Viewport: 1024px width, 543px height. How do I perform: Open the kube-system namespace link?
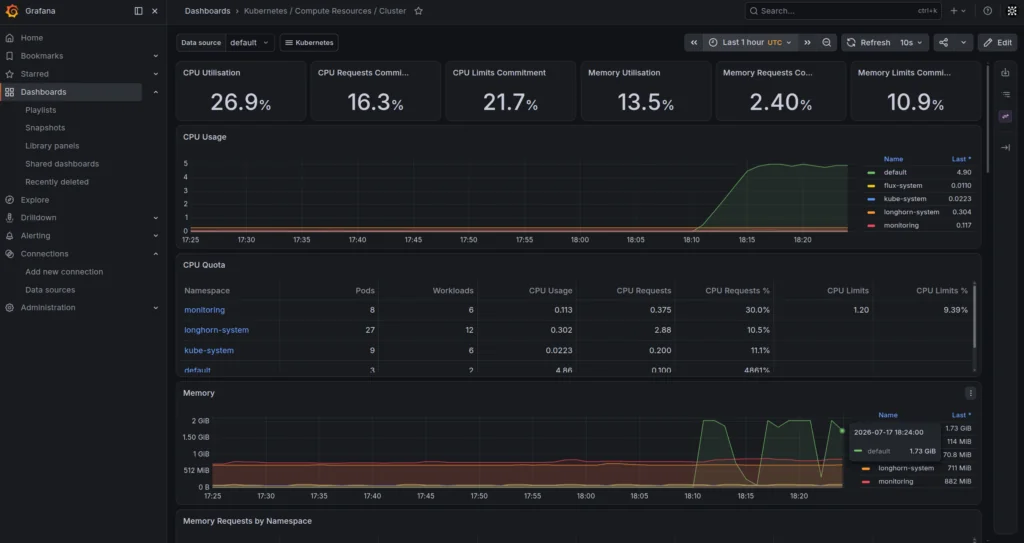click(209, 350)
